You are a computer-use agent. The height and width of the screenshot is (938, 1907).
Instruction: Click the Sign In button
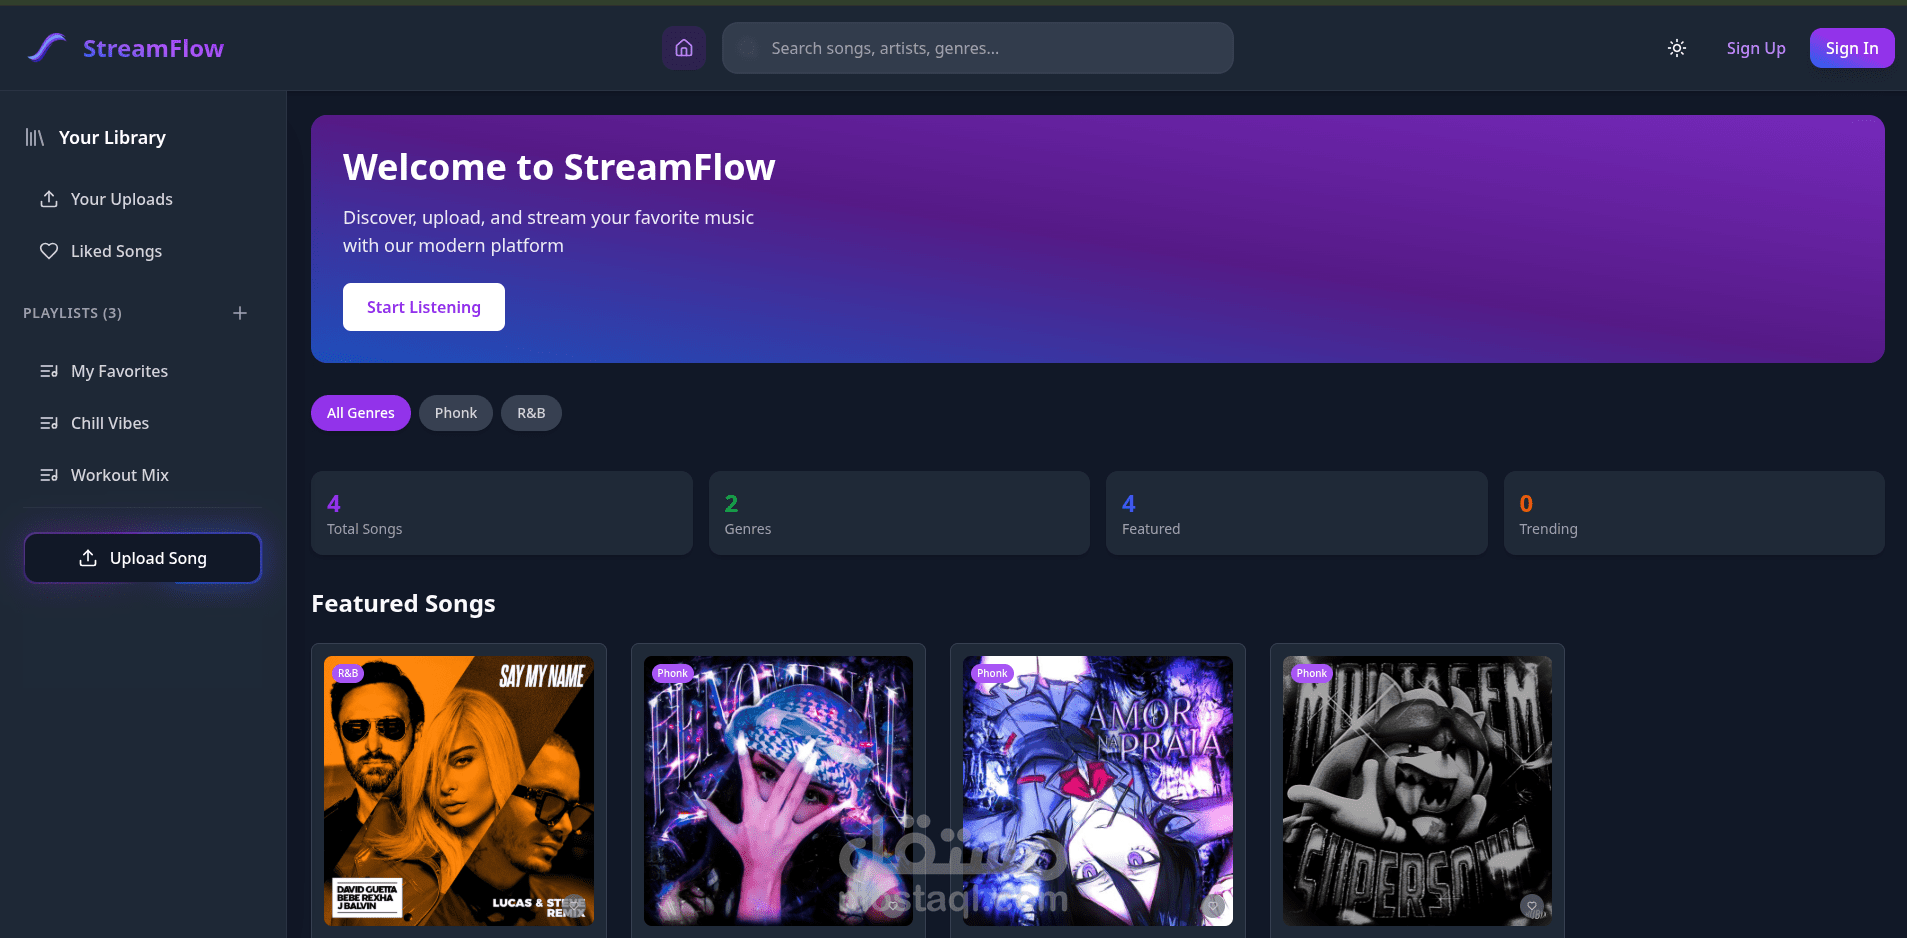(1852, 48)
